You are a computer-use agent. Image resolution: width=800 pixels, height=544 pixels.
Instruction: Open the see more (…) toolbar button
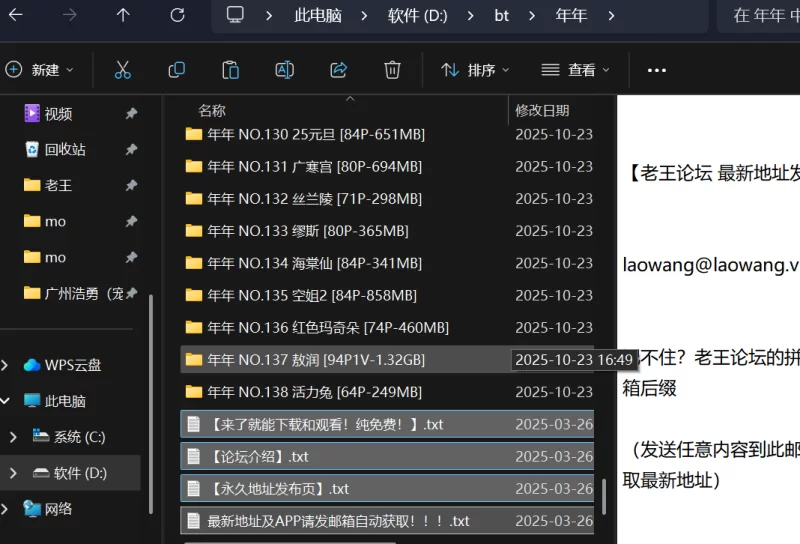[x=656, y=70]
